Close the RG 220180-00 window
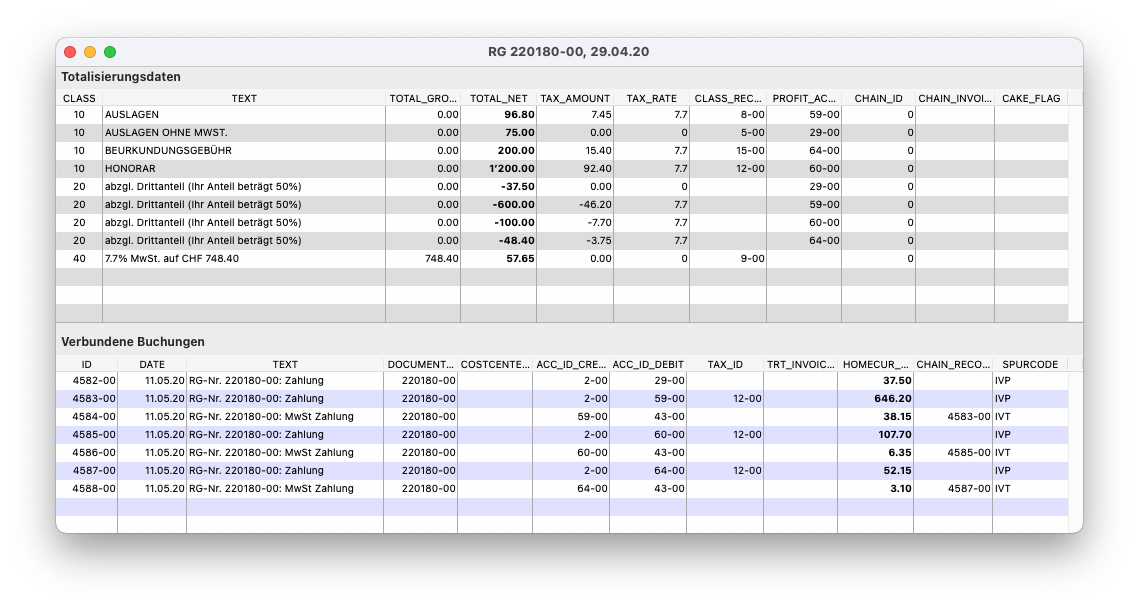 70,52
